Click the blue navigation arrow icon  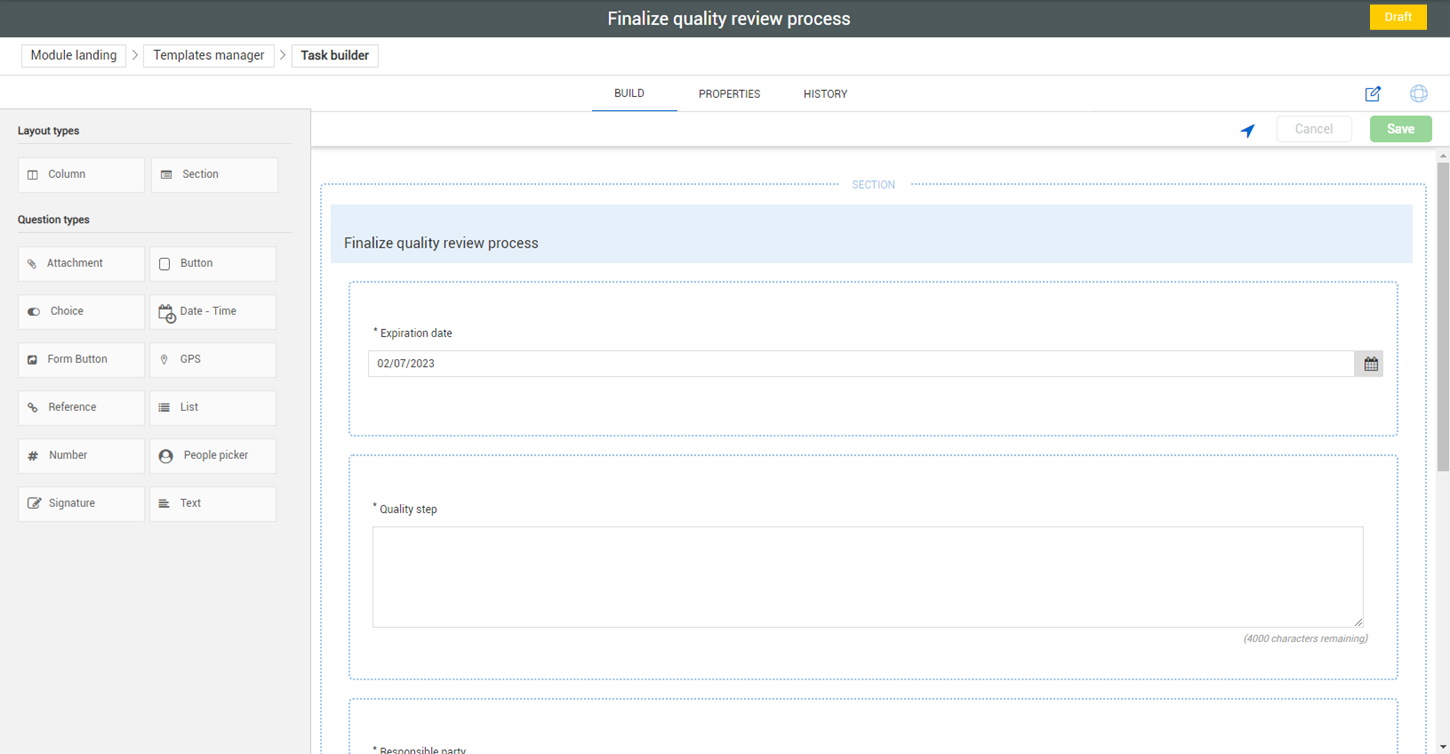point(1248,130)
